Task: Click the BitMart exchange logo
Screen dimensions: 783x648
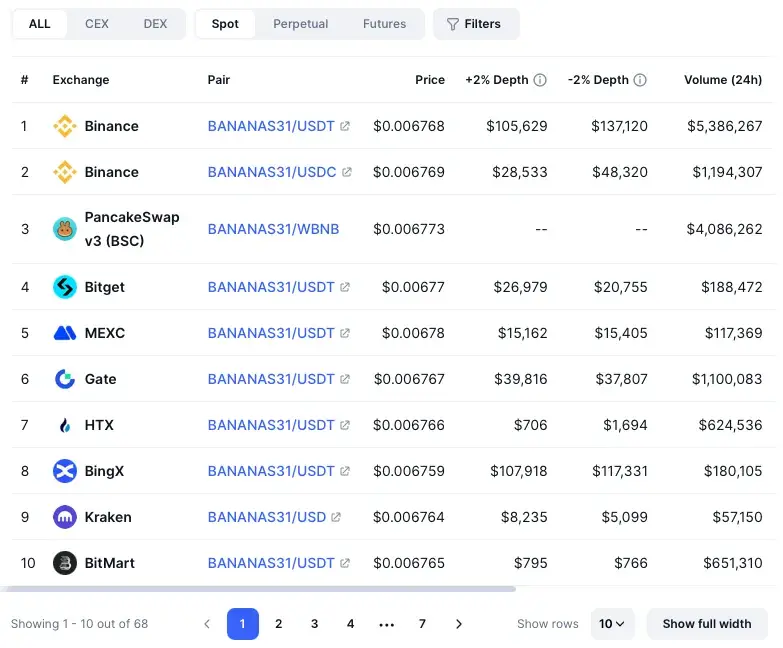Action: point(65,563)
